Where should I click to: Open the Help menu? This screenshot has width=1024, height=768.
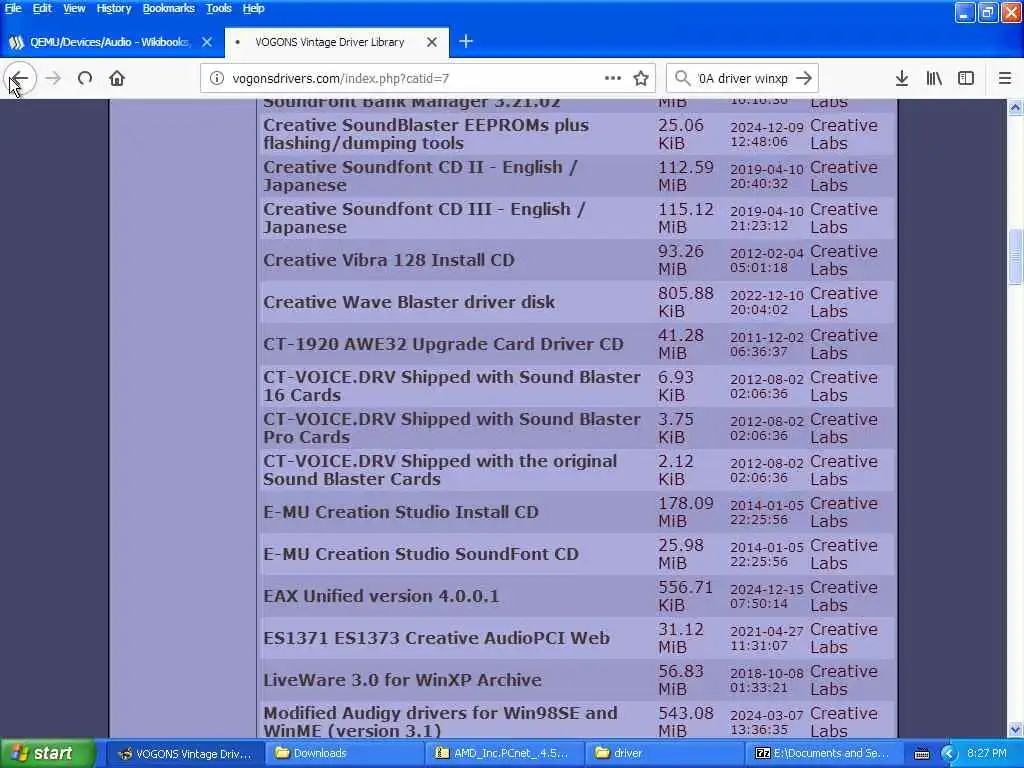[x=253, y=8]
